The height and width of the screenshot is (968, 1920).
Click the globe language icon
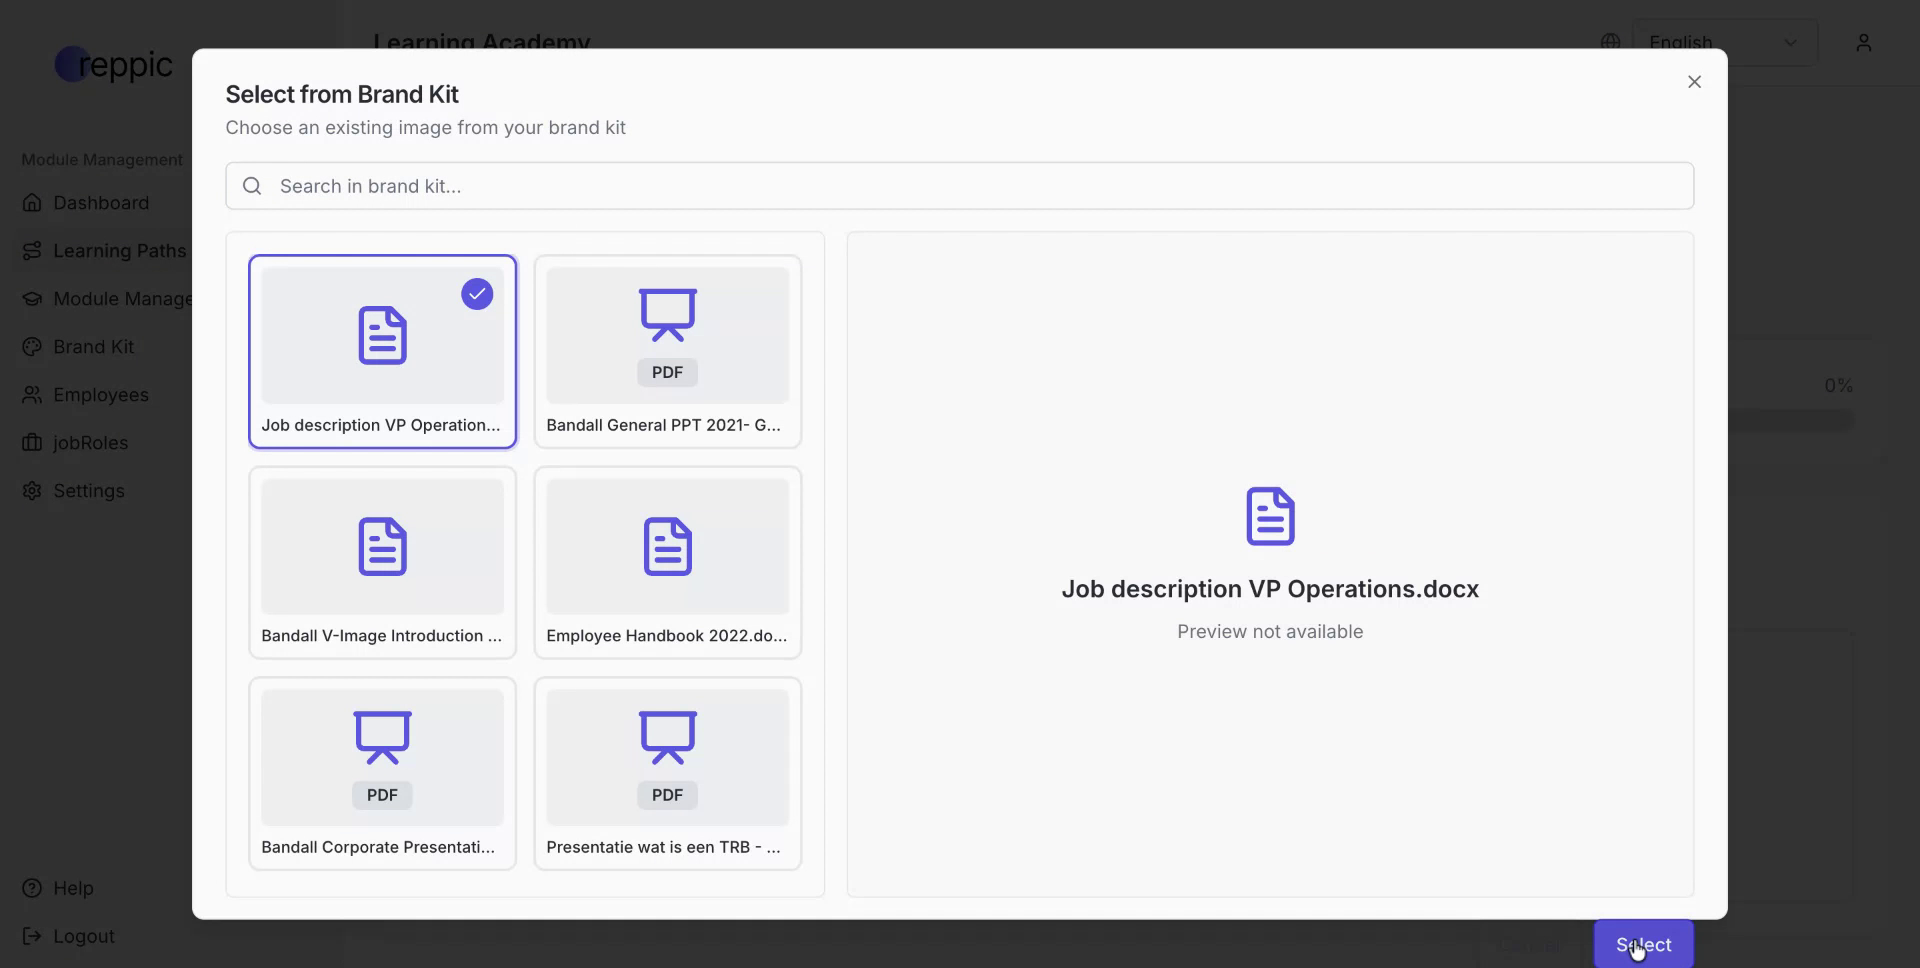pos(1610,41)
